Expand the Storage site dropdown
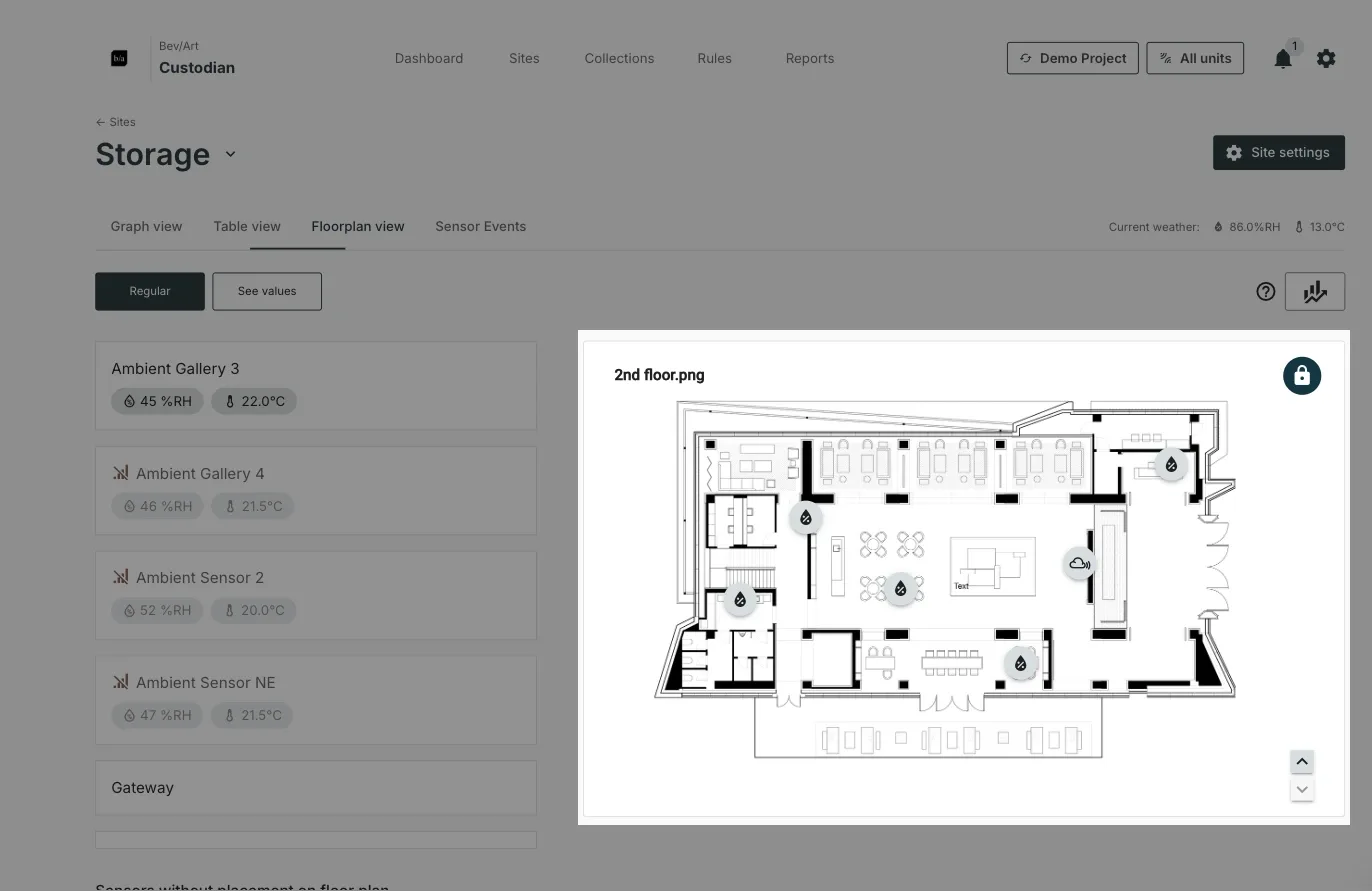 click(x=230, y=154)
